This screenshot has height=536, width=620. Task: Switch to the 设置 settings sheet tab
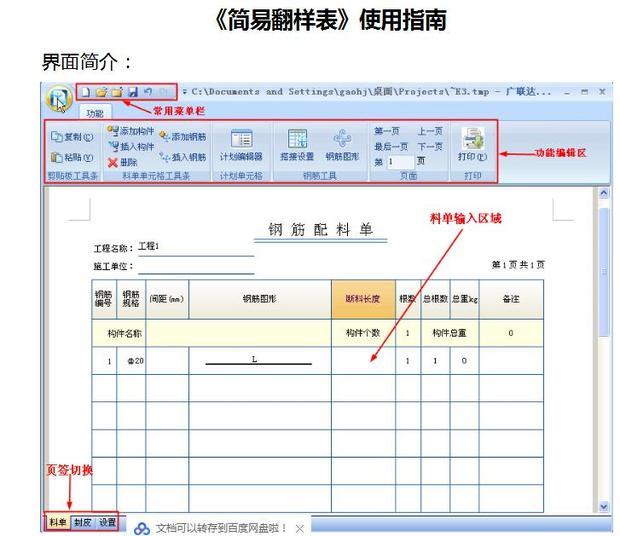[106, 522]
